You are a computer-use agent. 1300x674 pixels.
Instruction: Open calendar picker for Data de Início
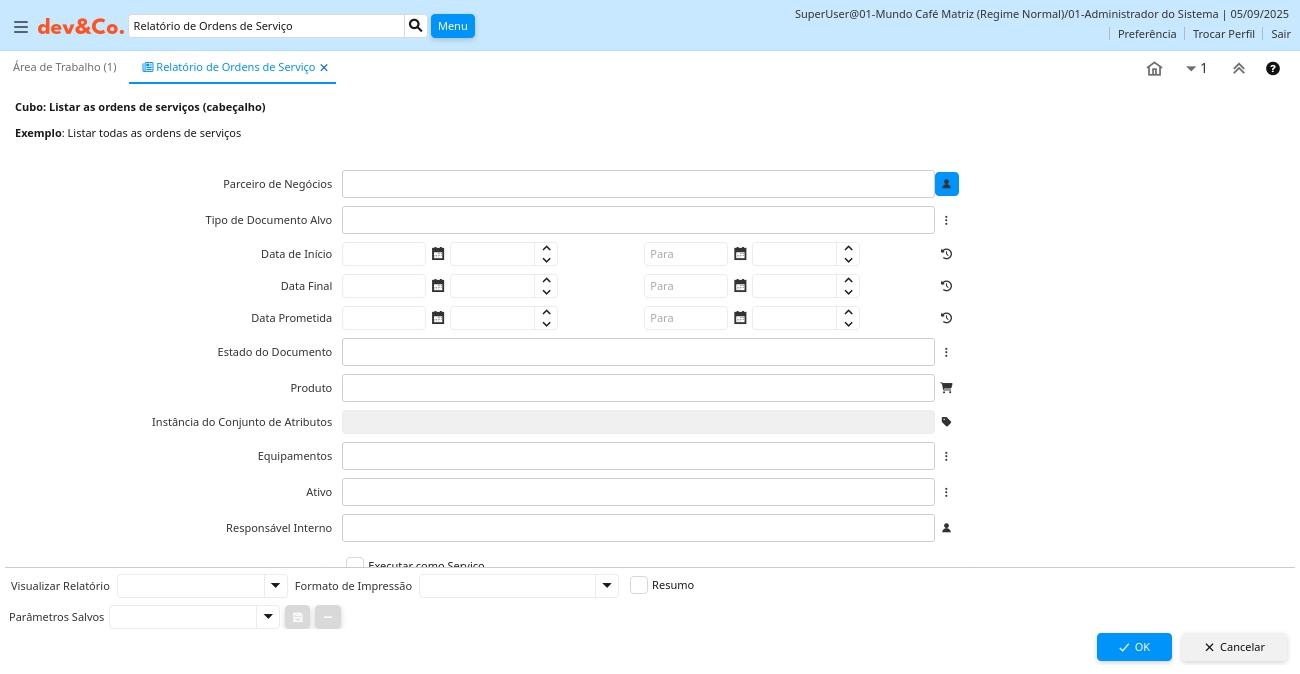(438, 254)
